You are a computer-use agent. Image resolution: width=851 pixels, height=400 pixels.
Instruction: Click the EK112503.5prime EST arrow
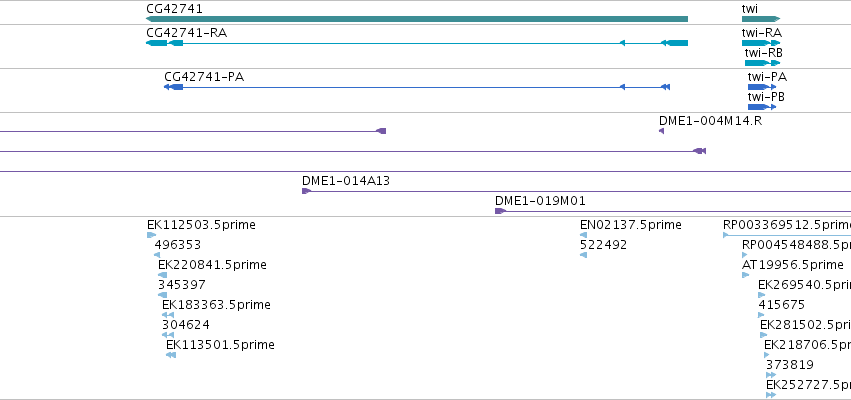151,235
